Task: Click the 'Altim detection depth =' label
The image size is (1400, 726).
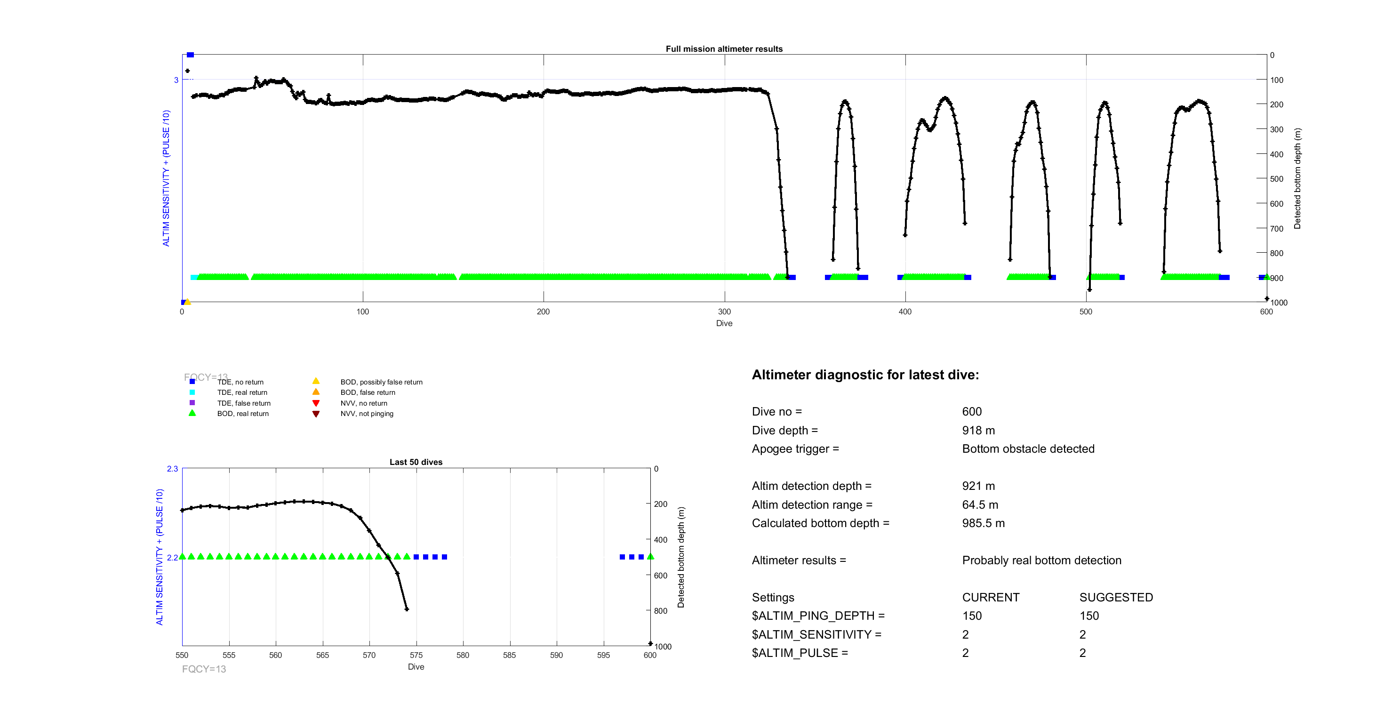Action: (812, 486)
